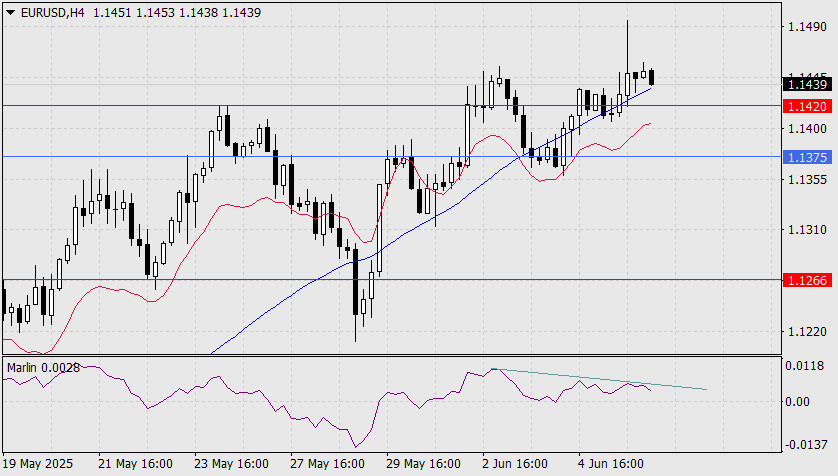Select the teal trendline on the Marlin oscillator

tap(600, 379)
